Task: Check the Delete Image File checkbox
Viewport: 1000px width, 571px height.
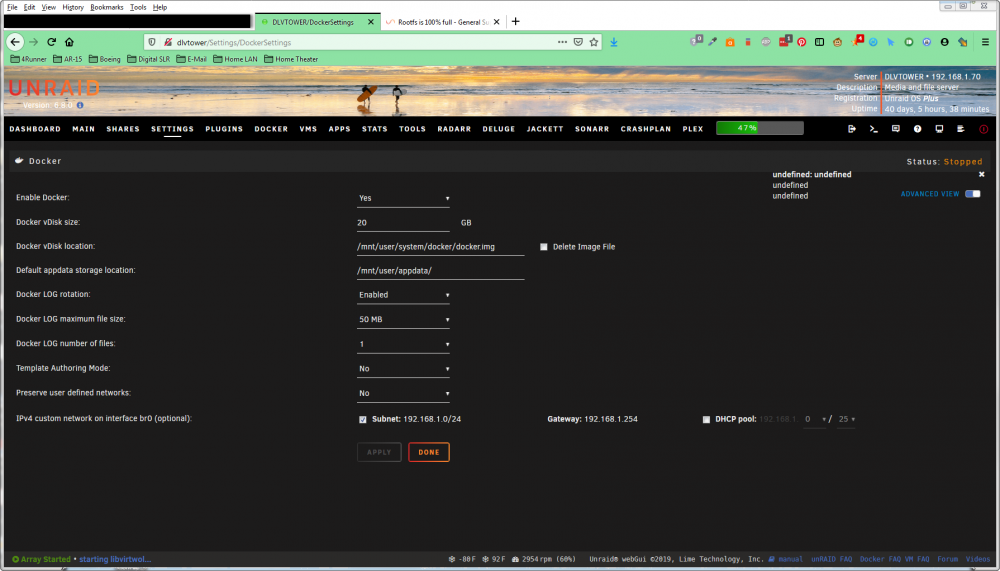Action: point(543,247)
